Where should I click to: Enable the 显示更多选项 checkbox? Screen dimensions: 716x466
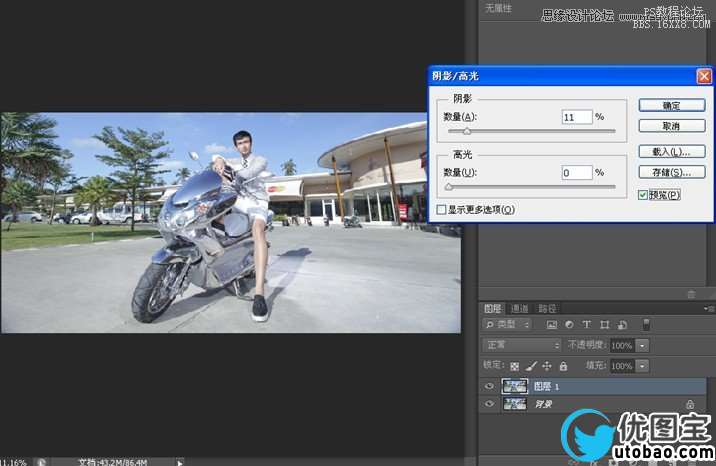point(441,210)
